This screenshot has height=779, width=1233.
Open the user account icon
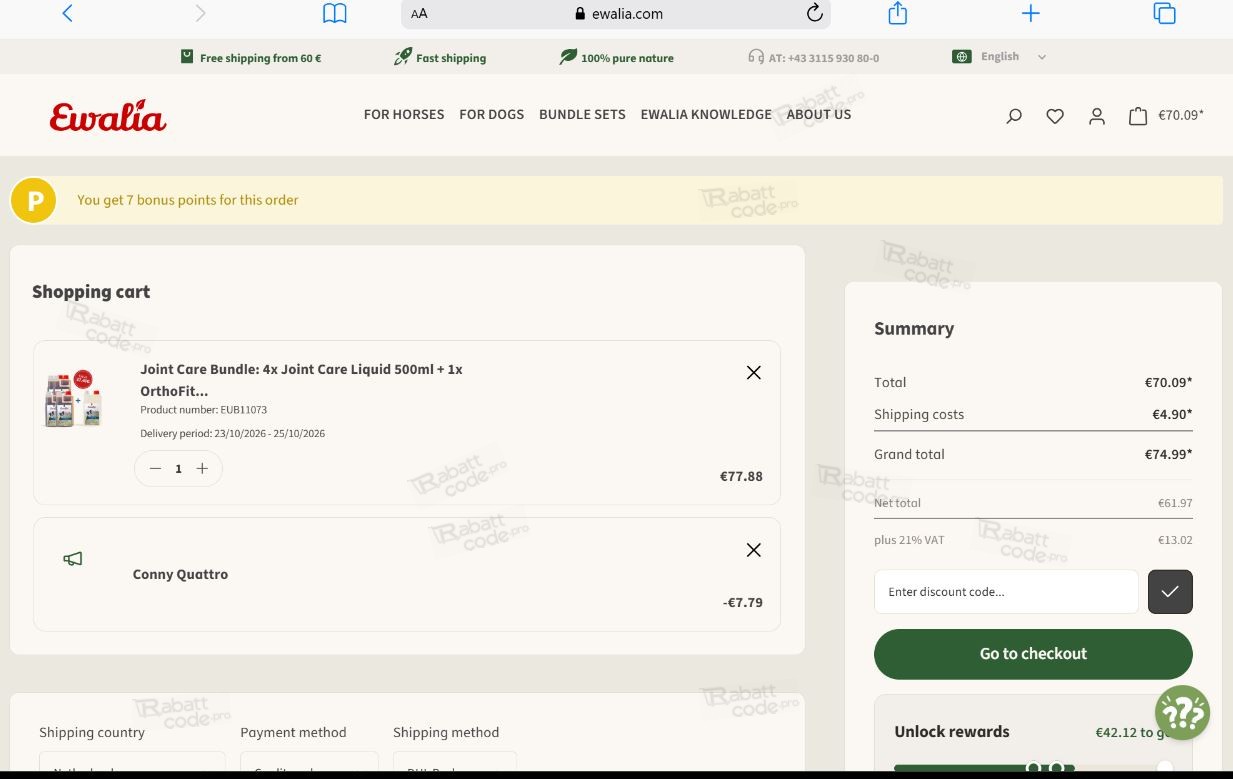click(x=1097, y=116)
